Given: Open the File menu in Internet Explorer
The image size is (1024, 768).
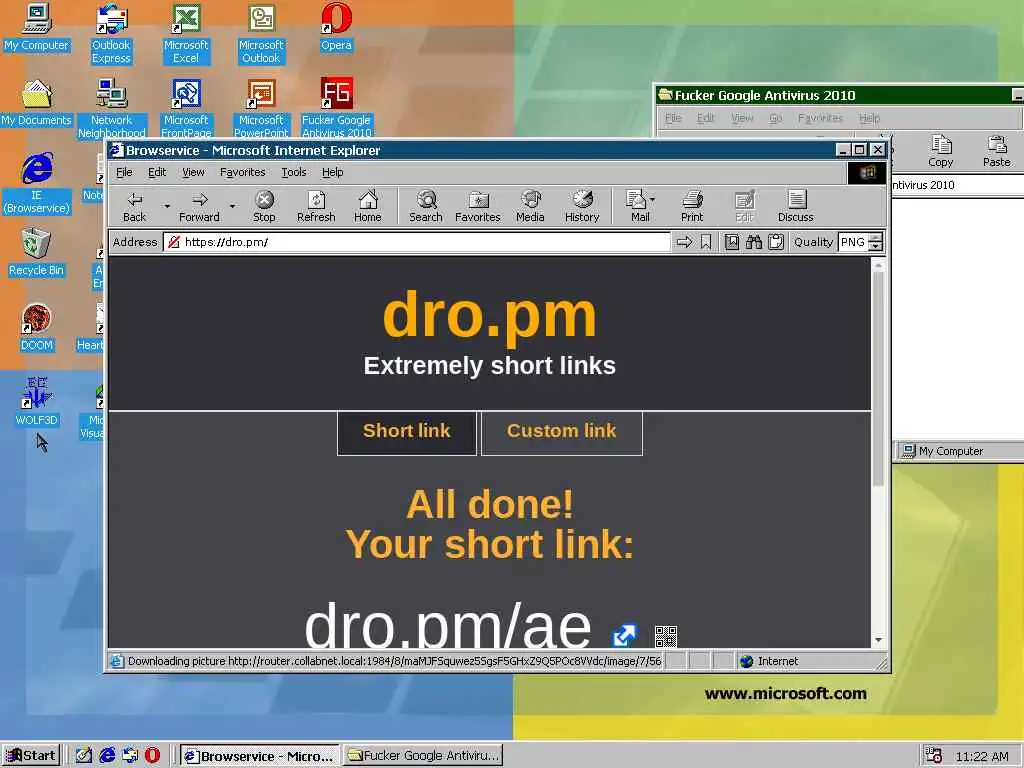Looking at the screenshot, I should [124, 172].
